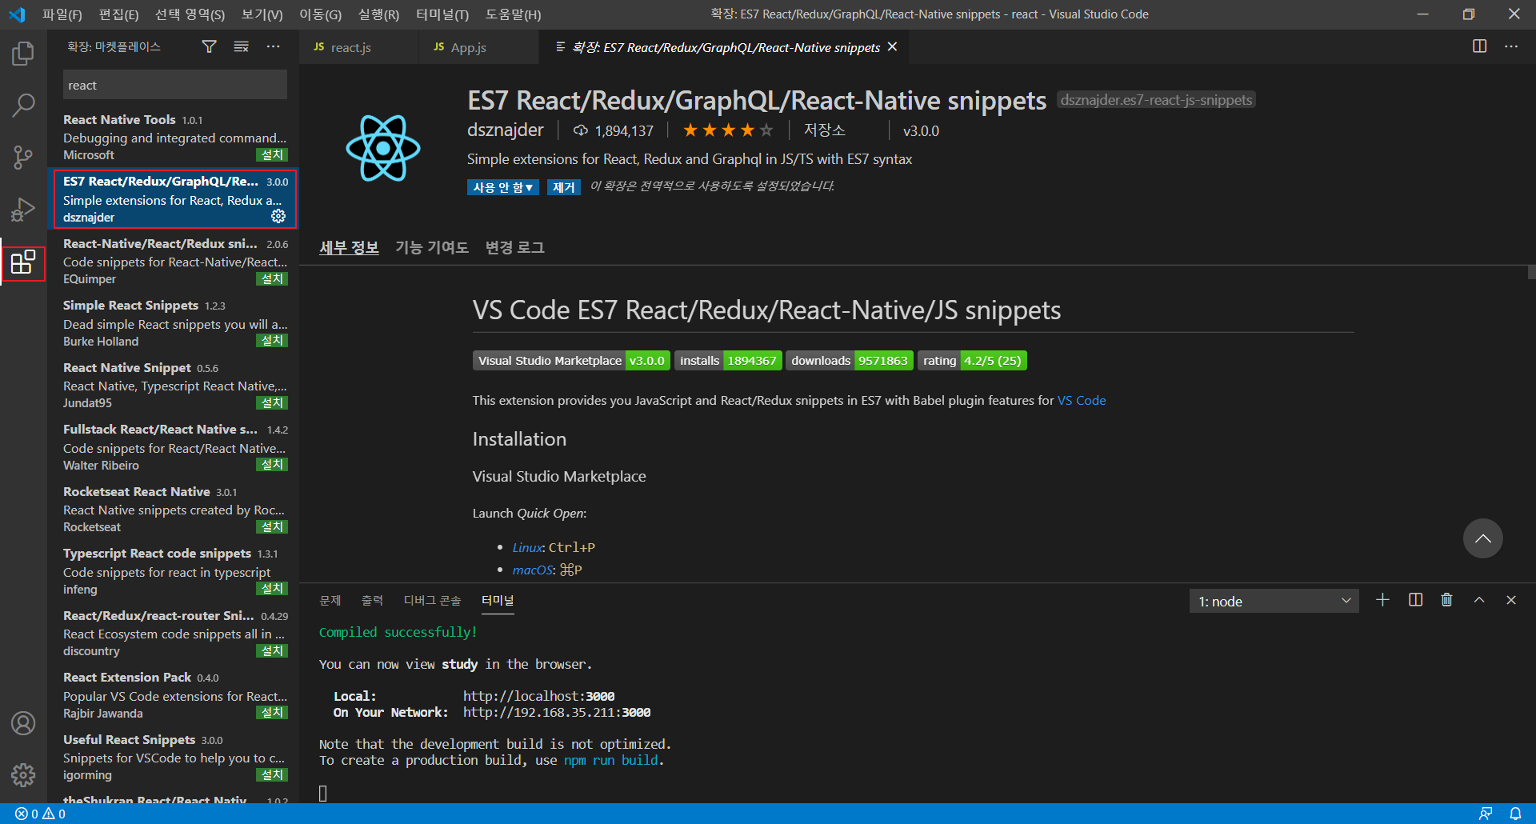Install React Extension Pack

coord(272,713)
